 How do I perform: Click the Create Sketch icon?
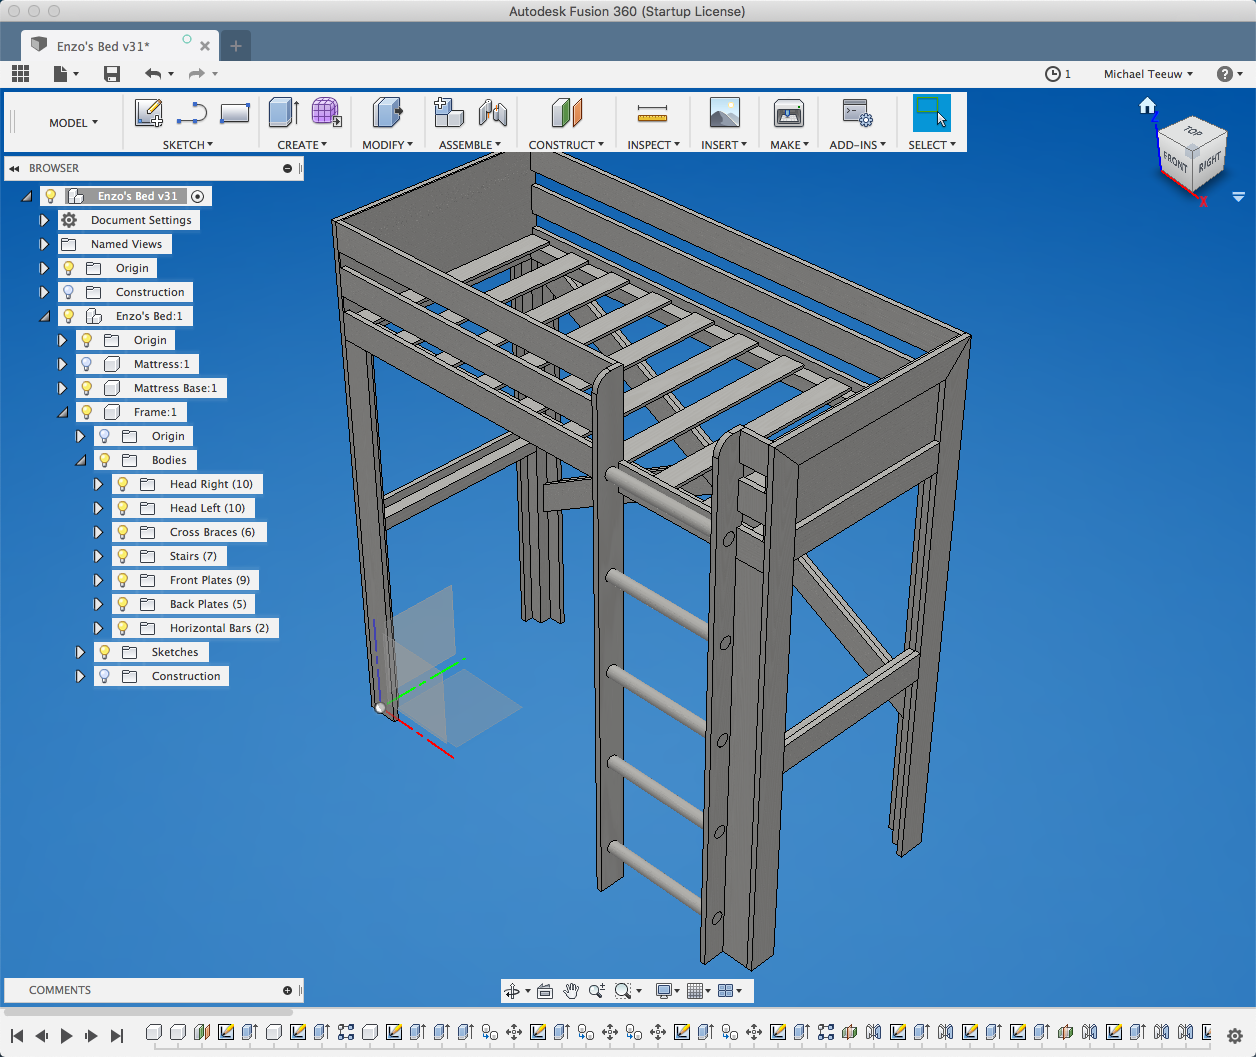coord(149,113)
